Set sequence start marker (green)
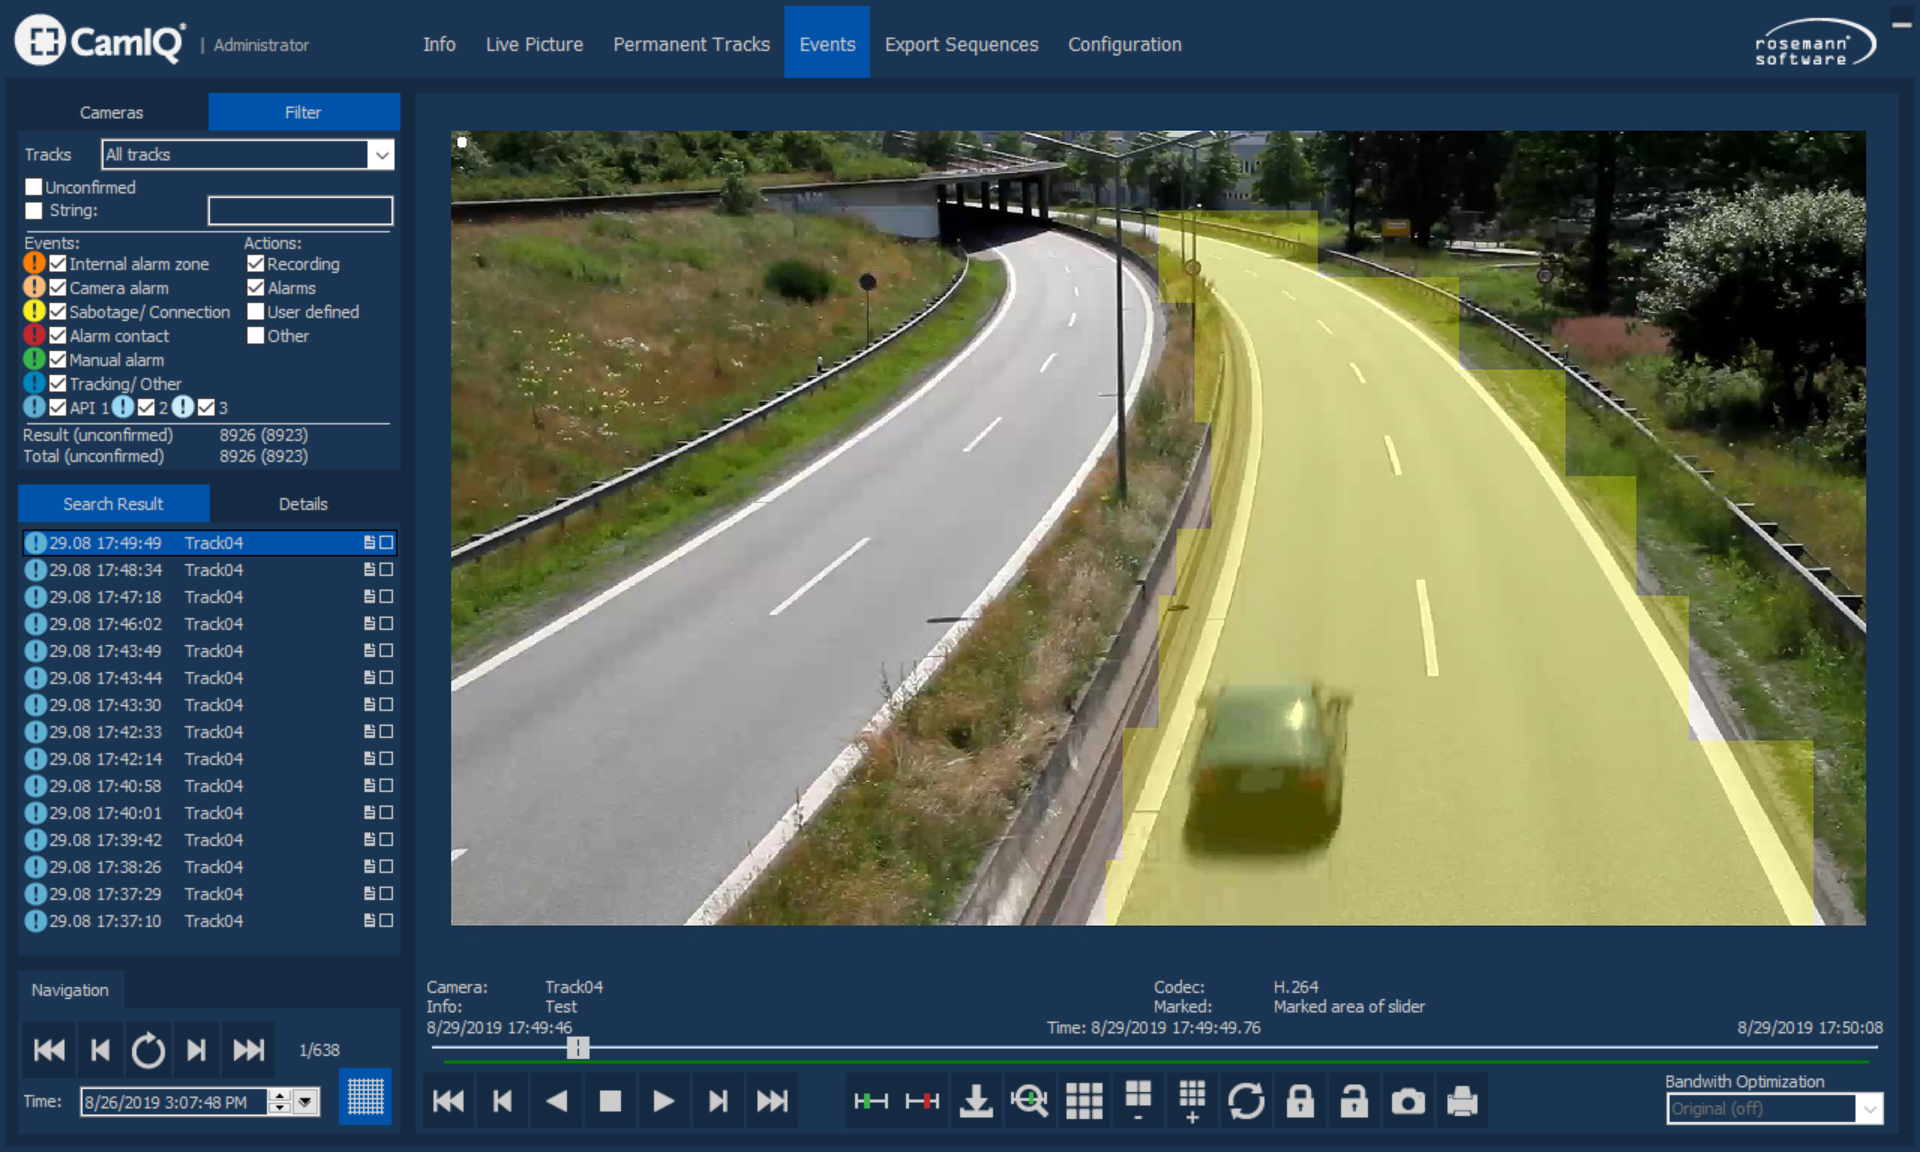This screenshot has height=1152, width=1920. [870, 1102]
